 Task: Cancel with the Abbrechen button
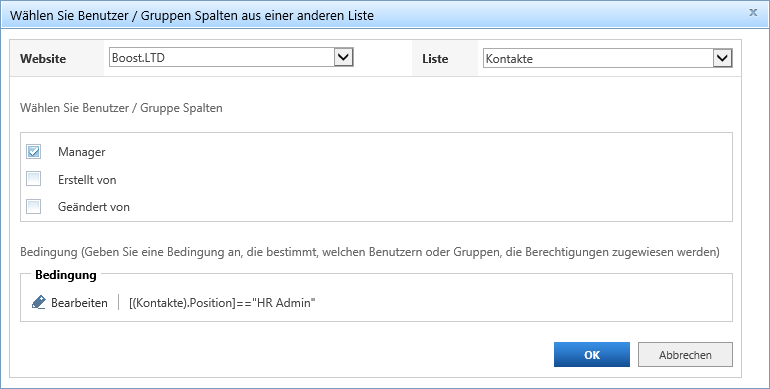point(685,355)
